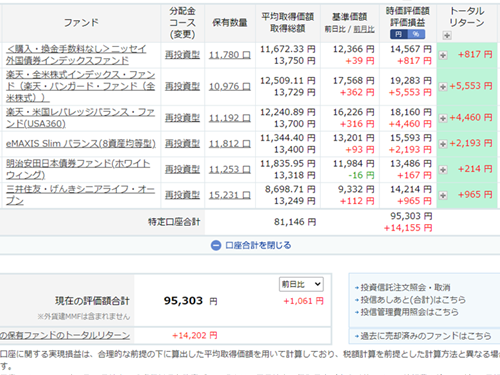
Task: Switch valuation display to percent
Action: [416, 34]
